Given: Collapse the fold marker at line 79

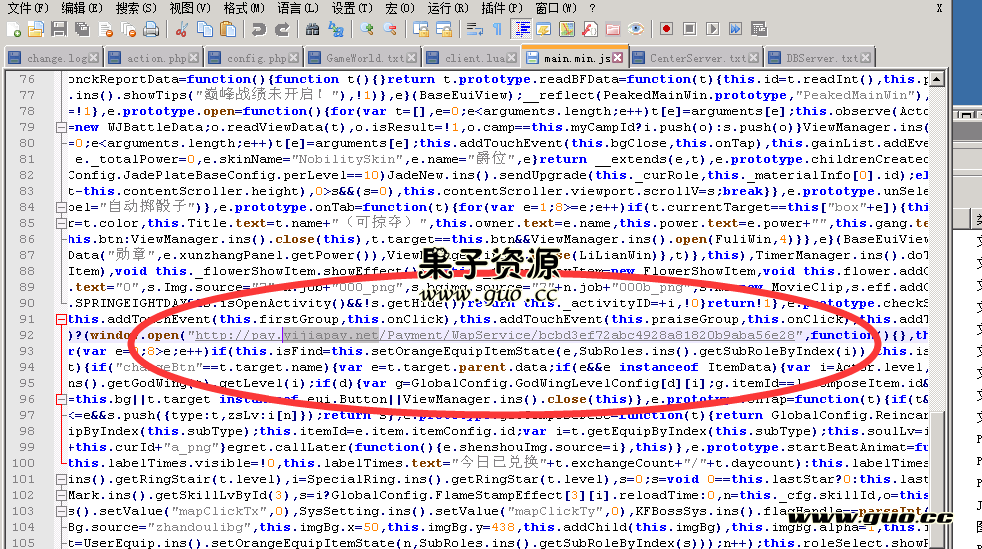Looking at the screenshot, I should click(x=61, y=128).
